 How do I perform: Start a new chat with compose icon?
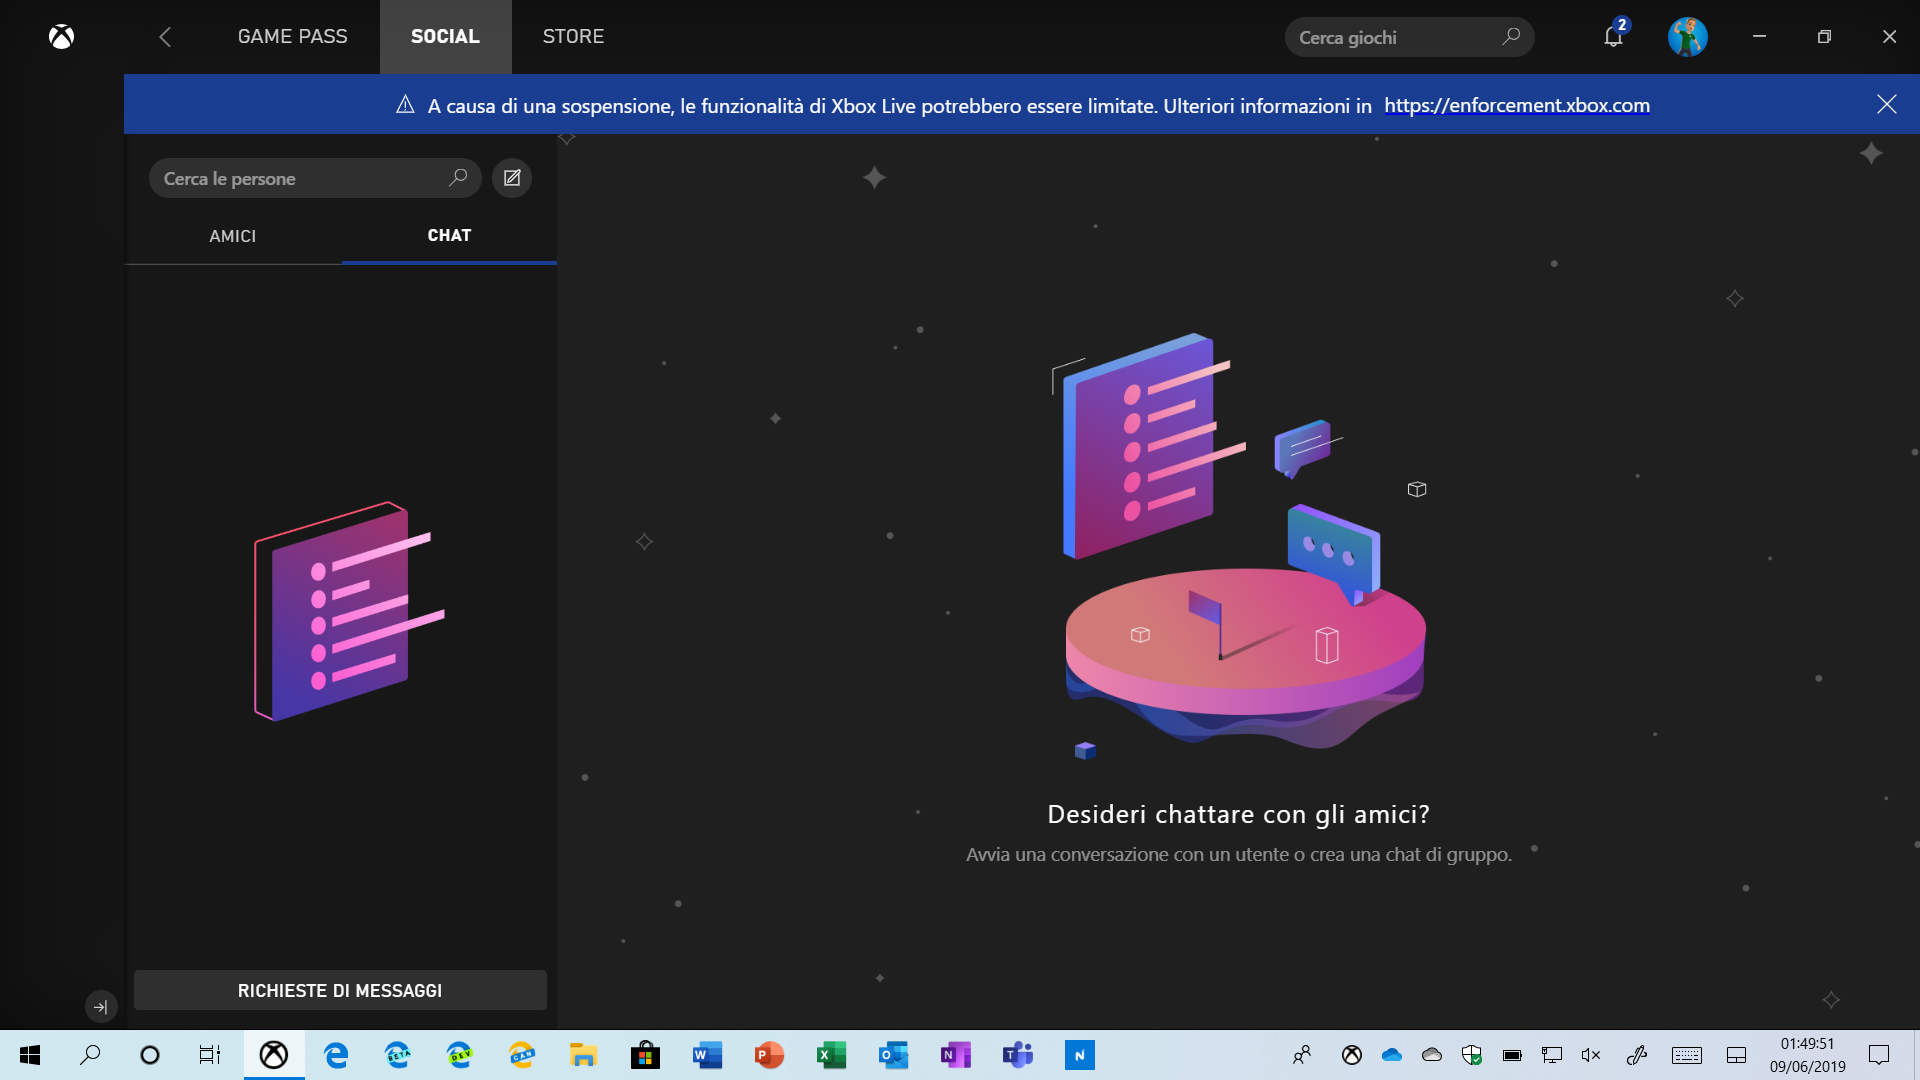(x=512, y=178)
